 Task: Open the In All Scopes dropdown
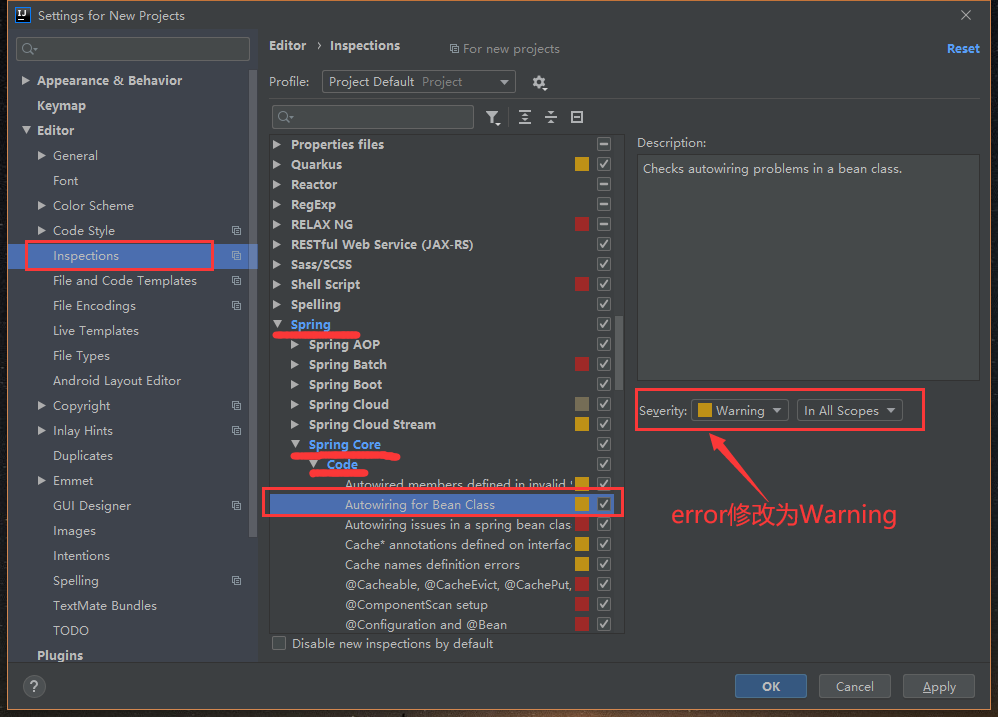pyautogui.click(x=849, y=410)
